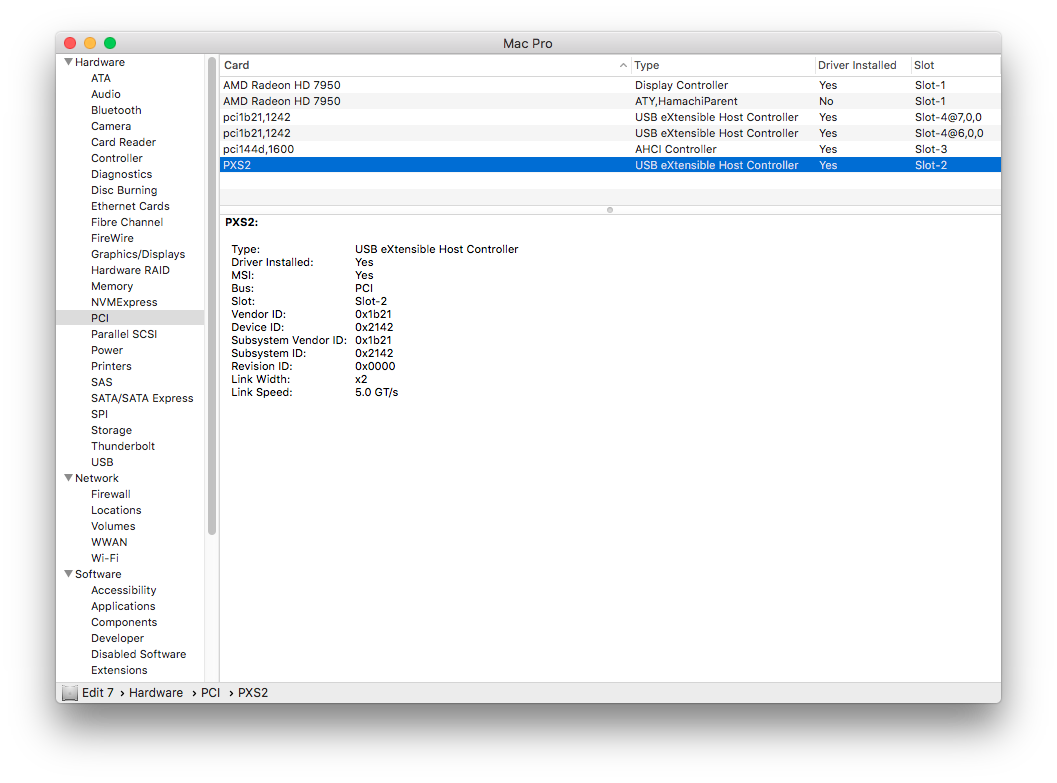The height and width of the screenshot is (783, 1057).
Task: Select Developer under Software
Action: 117,638
